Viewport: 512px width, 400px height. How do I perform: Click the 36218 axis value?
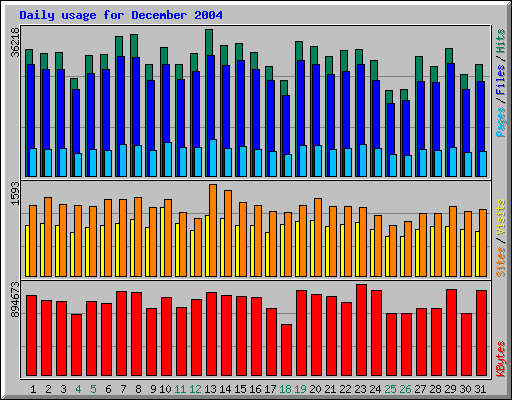coord(15,42)
